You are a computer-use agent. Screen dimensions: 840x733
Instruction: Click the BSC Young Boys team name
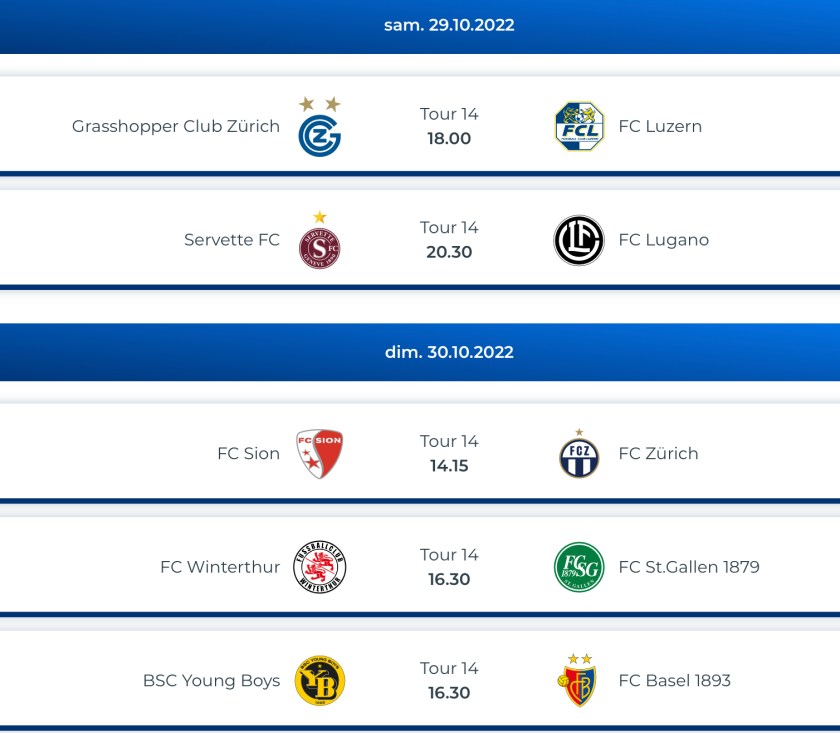(x=211, y=681)
